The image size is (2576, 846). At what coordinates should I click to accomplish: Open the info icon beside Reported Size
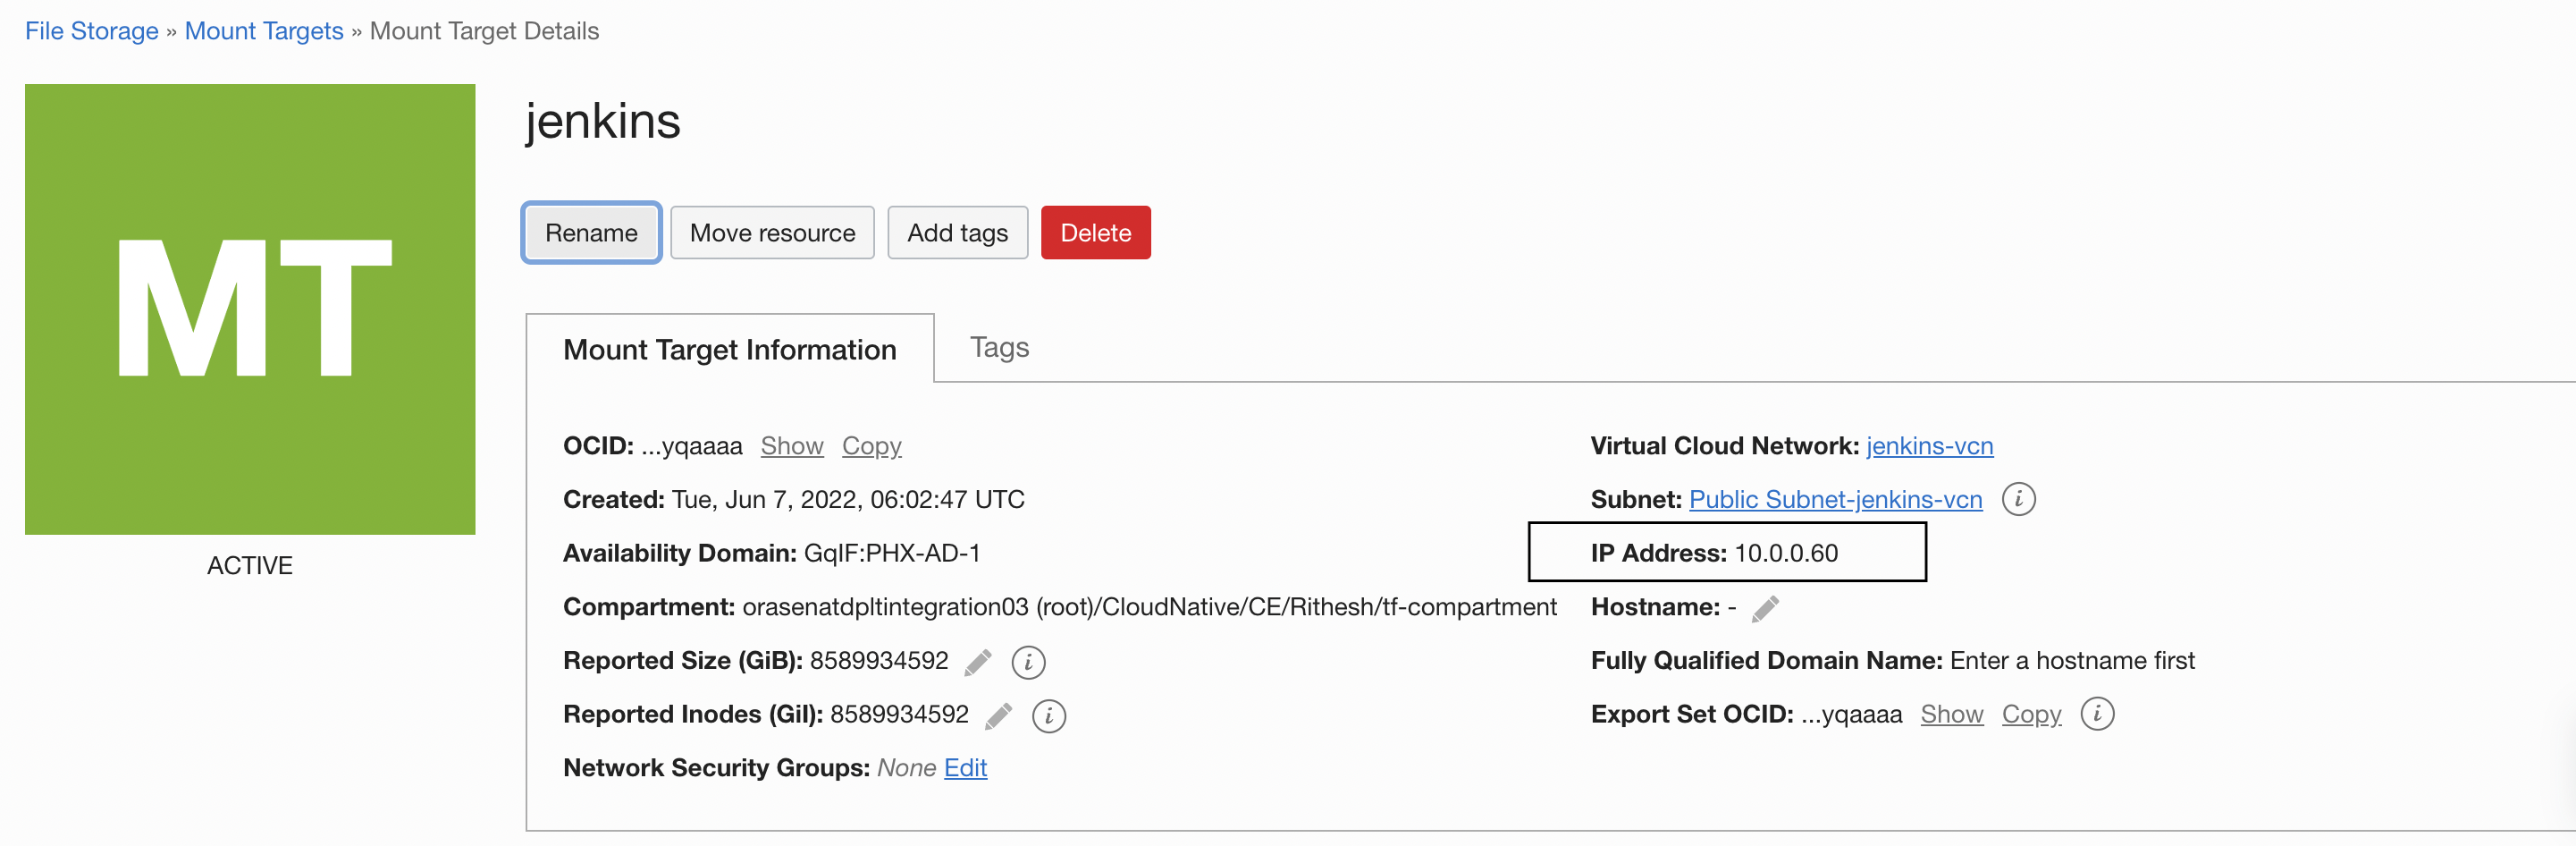(x=1028, y=662)
